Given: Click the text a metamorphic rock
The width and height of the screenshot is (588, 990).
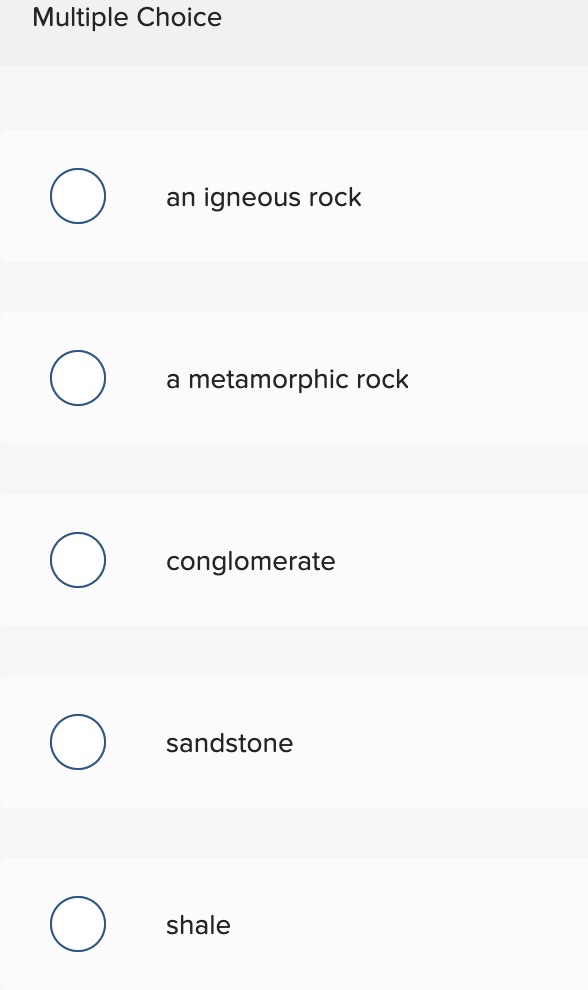Looking at the screenshot, I should pyautogui.click(x=287, y=379).
